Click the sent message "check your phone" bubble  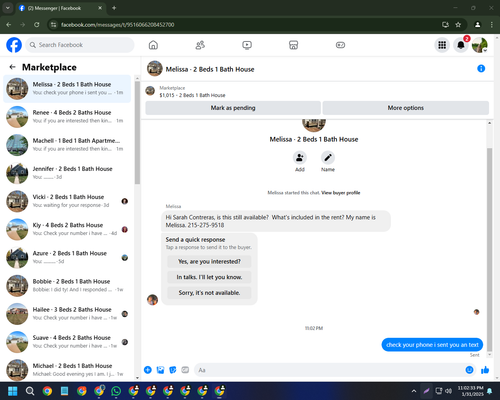432,345
